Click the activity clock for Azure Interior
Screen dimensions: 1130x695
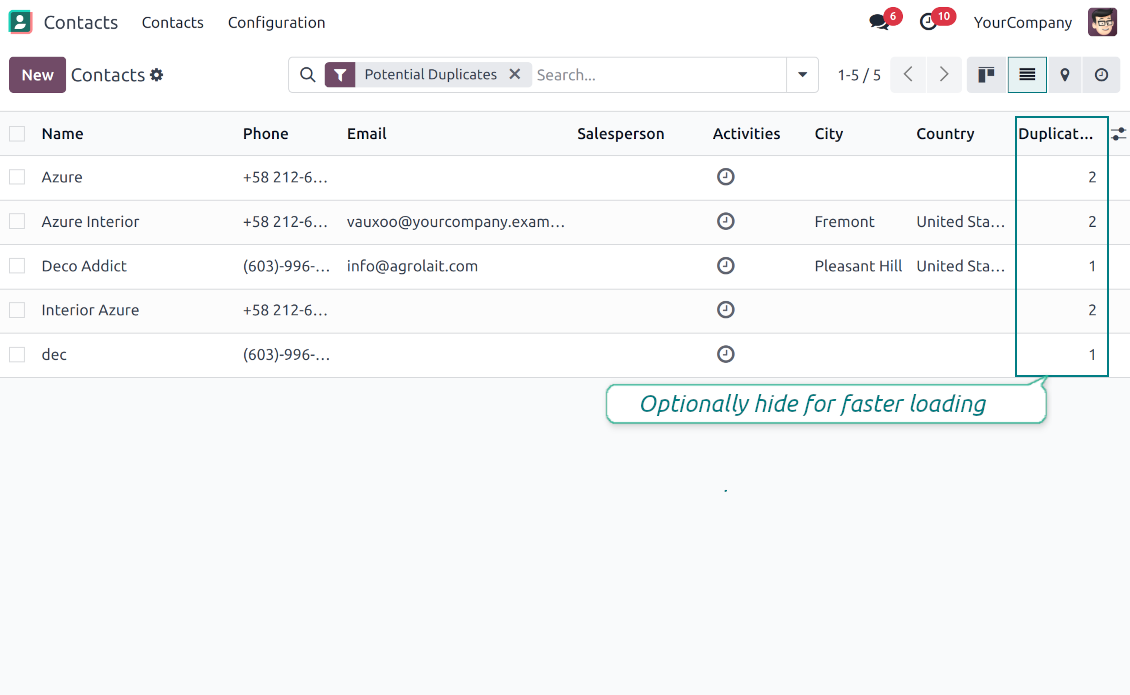point(726,221)
